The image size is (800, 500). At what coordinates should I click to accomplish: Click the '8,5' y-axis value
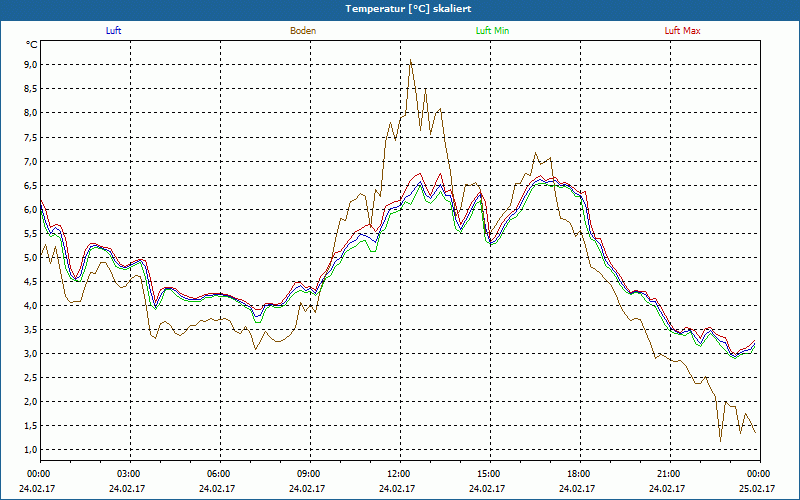[31, 88]
